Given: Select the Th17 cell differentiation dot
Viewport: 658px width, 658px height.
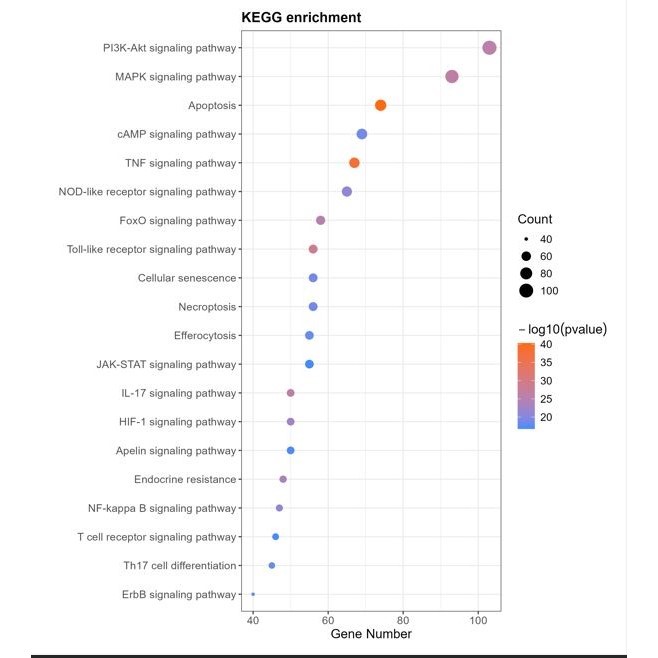Looking at the screenshot, I should click(x=272, y=566).
